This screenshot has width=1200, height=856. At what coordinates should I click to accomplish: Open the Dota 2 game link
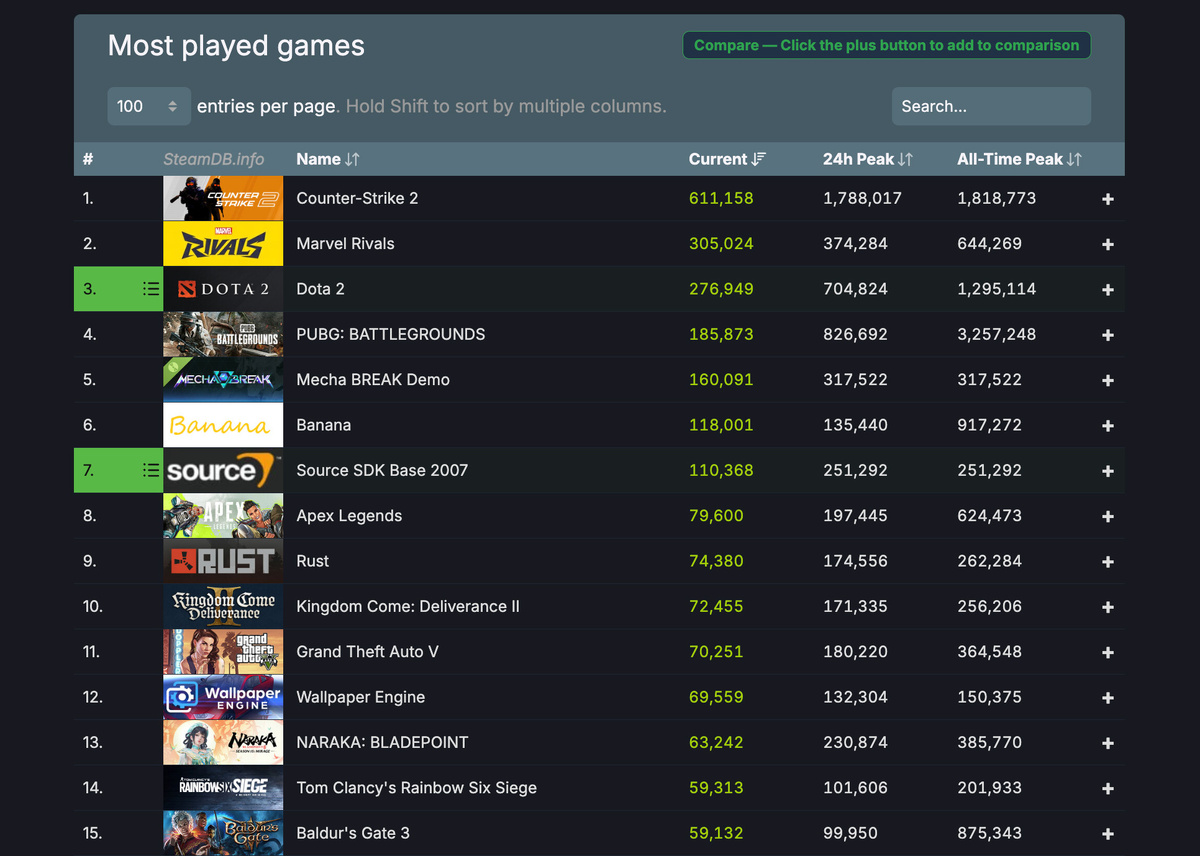(x=320, y=289)
